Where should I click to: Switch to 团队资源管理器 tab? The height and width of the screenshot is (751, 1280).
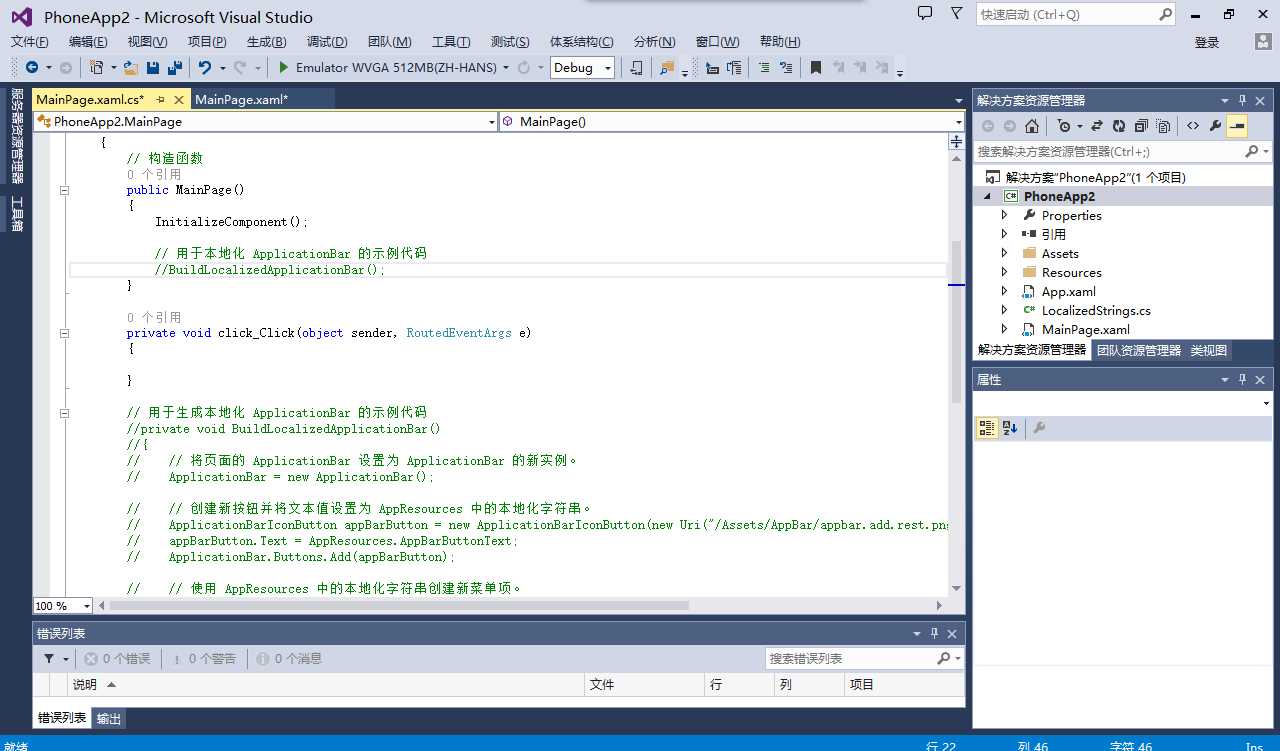(1138, 350)
